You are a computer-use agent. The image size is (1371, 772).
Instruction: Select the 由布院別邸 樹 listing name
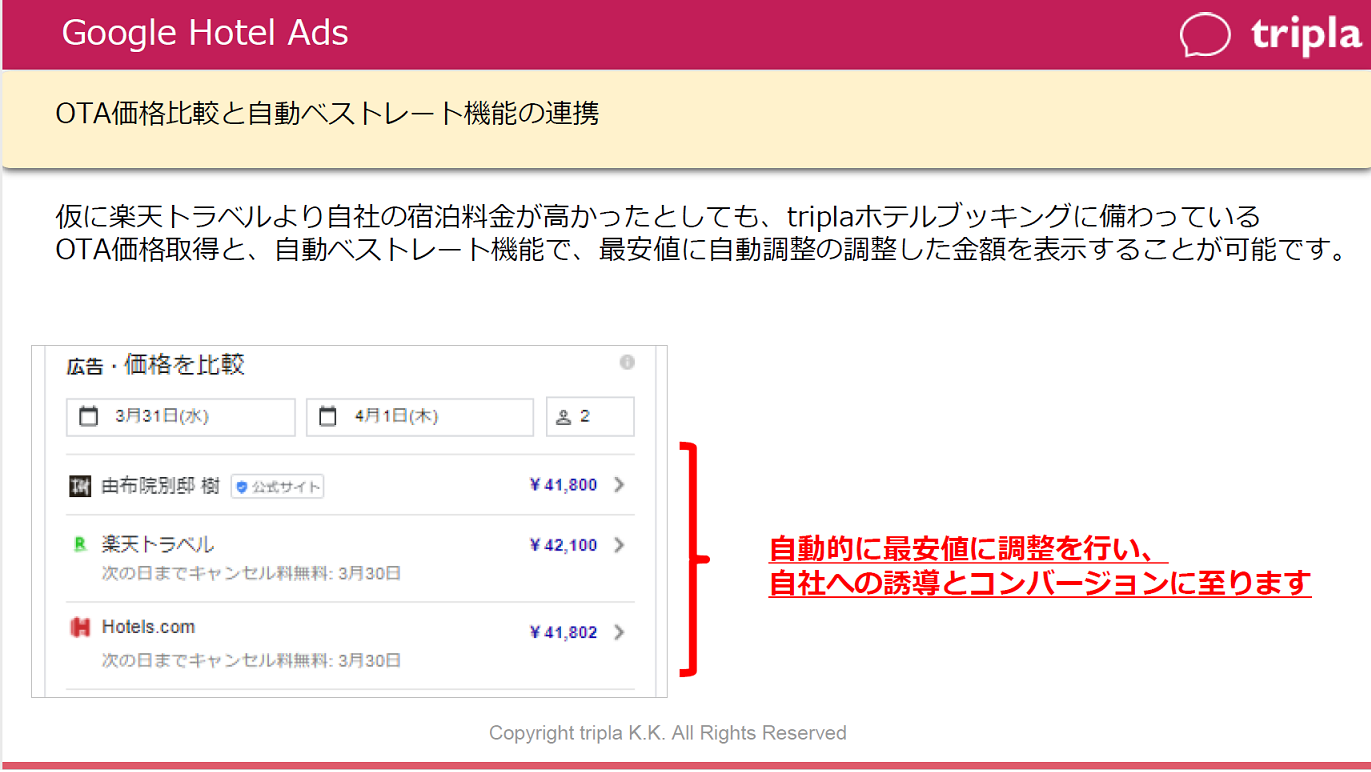(161, 486)
